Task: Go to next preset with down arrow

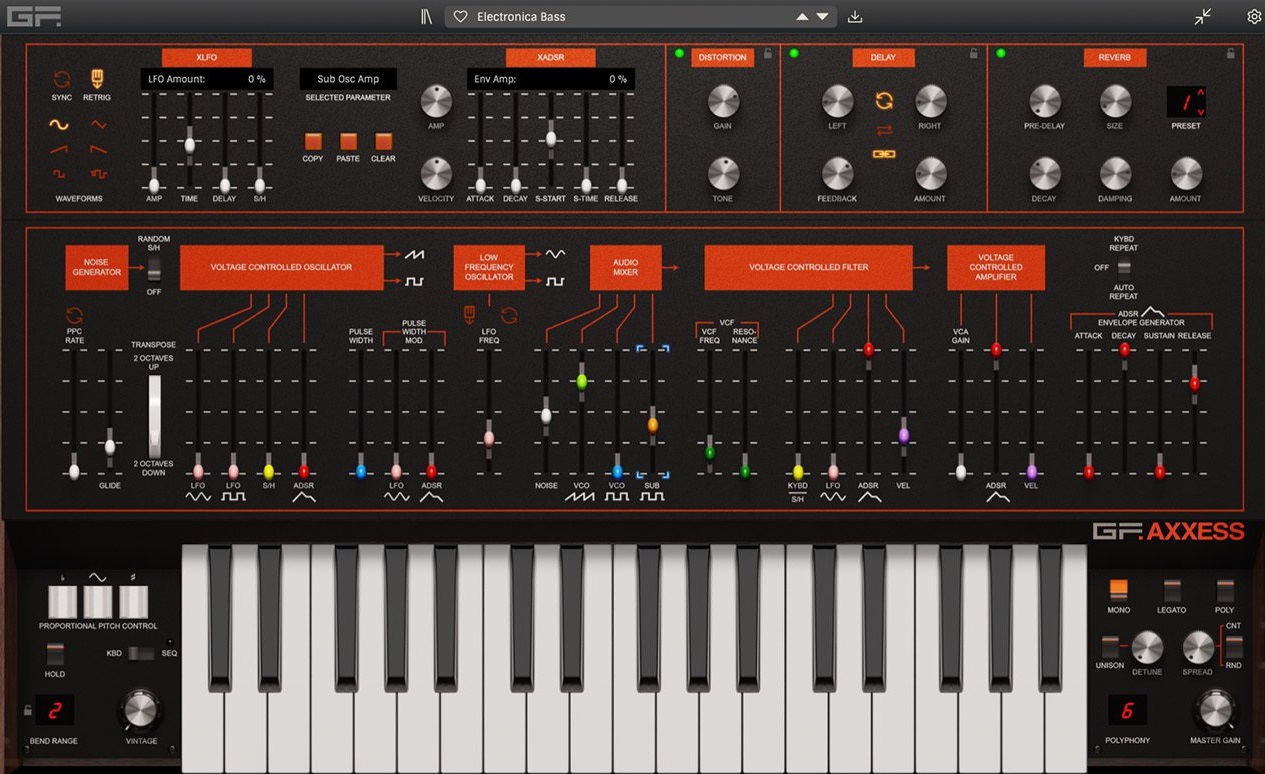Action: pyautogui.click(x=822, y=17)
